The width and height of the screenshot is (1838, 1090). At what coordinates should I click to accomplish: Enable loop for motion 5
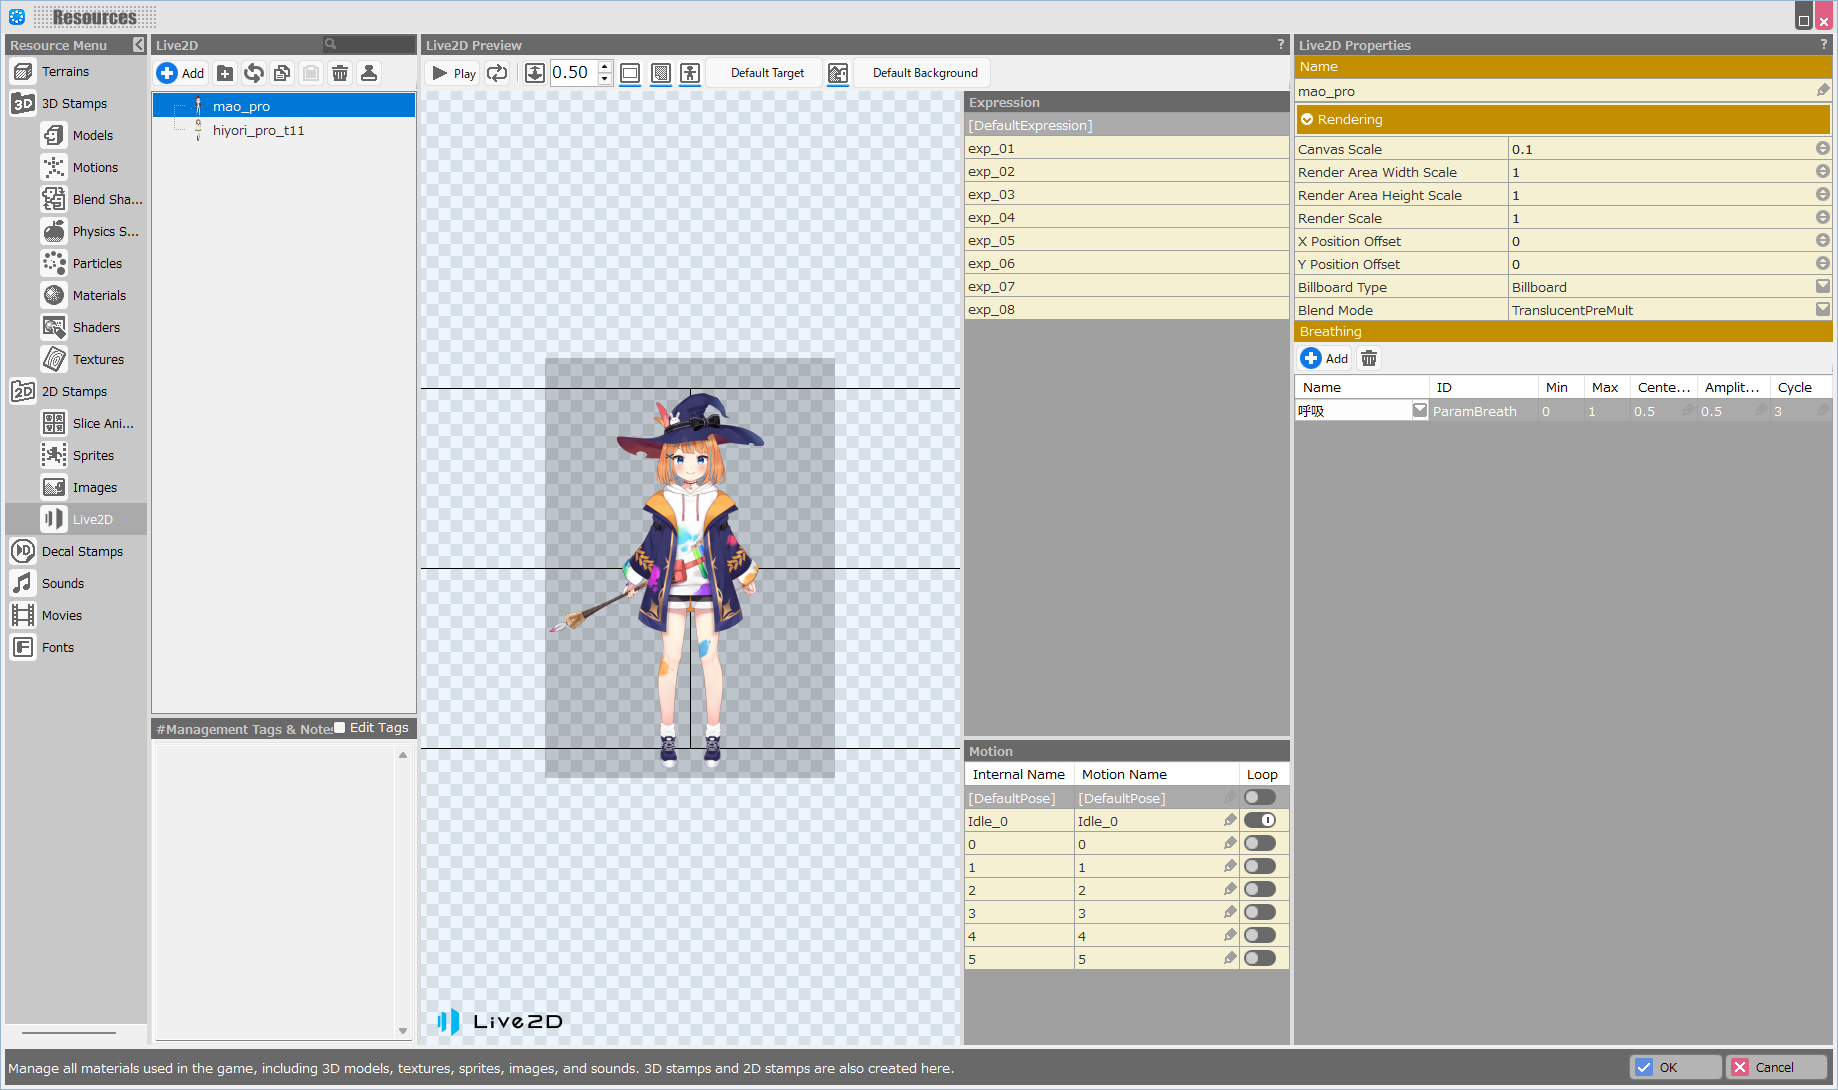click(x=1260, y=959)
